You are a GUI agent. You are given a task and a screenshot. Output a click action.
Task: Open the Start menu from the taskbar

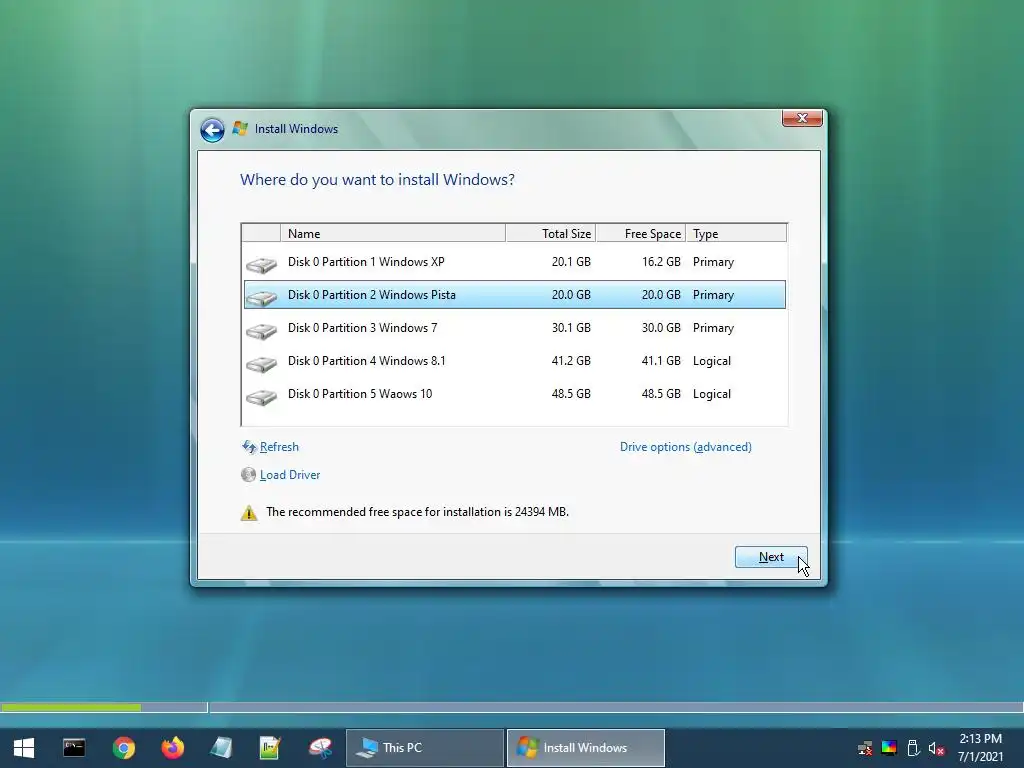click(24, 748)
